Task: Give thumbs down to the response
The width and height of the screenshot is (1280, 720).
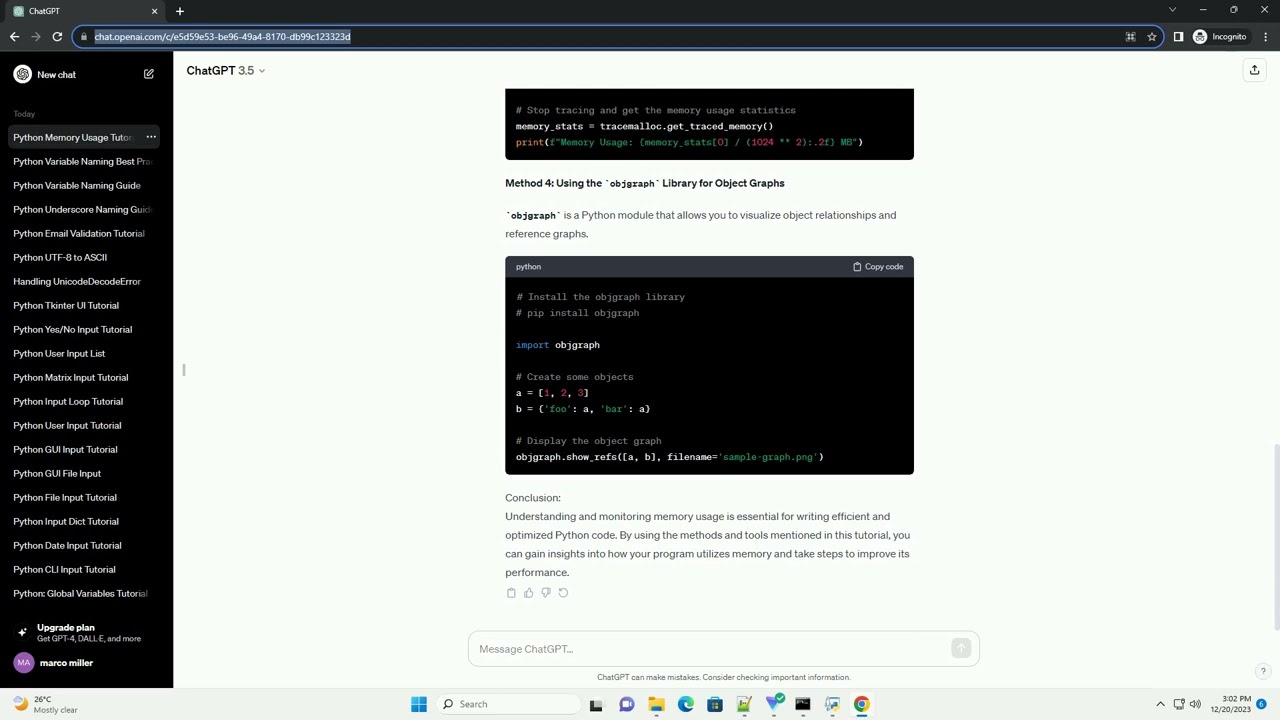Action: [x=545, y=593]
